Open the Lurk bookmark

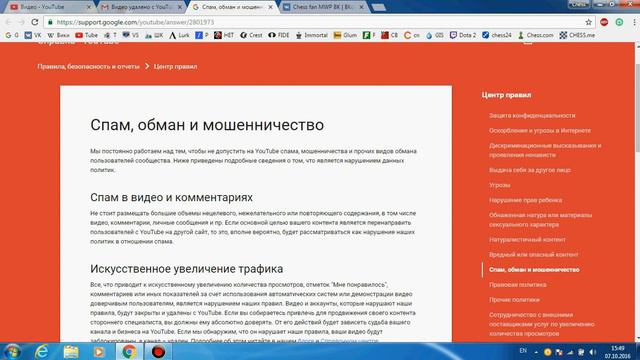pyautogui.click(x=179, y=35)
